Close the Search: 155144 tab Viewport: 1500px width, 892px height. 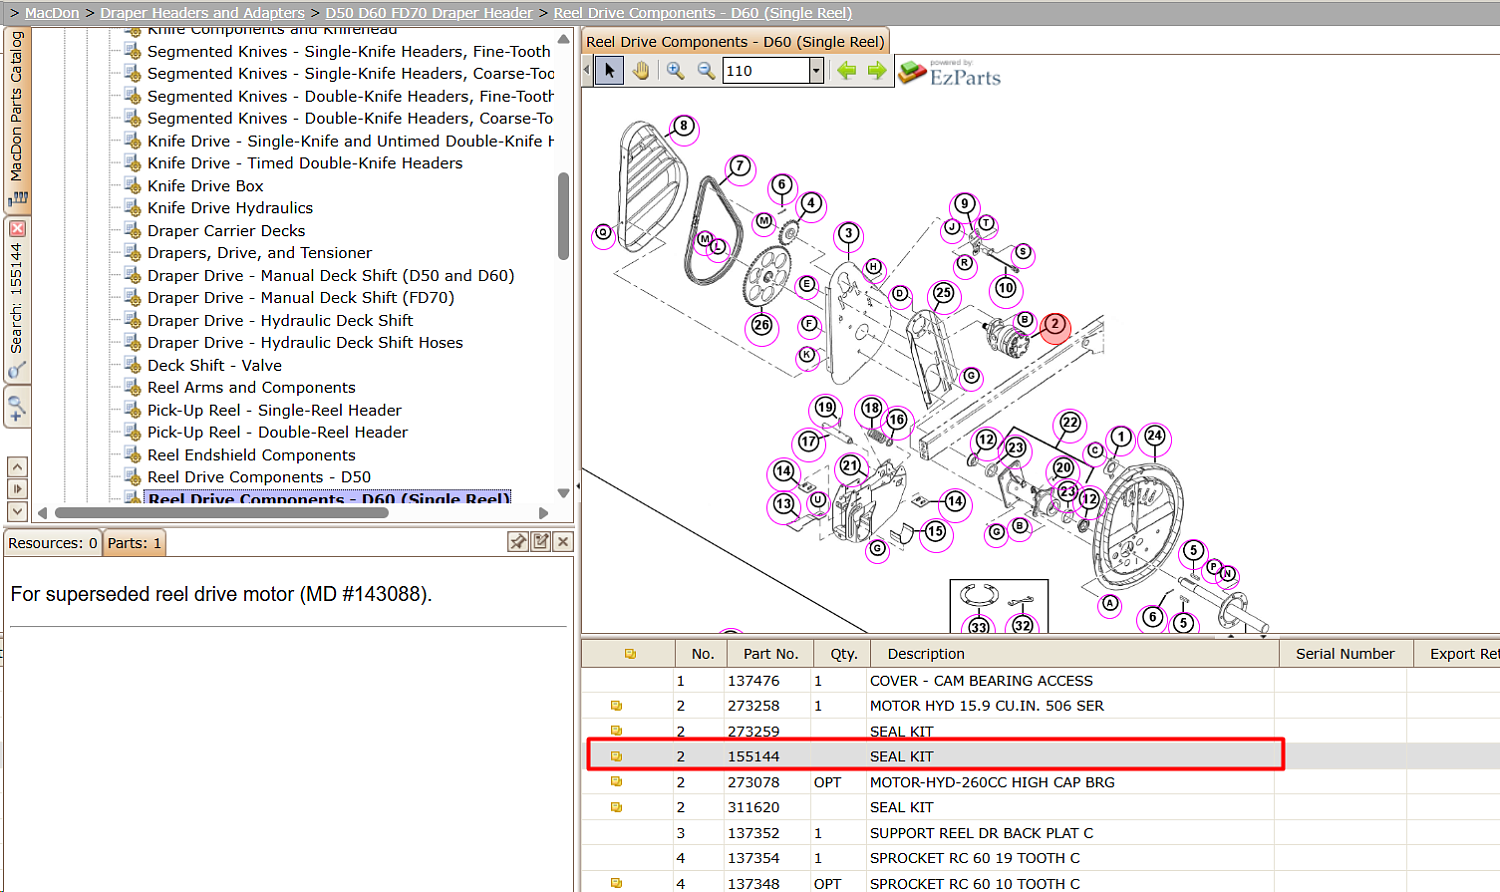[17, 229]
